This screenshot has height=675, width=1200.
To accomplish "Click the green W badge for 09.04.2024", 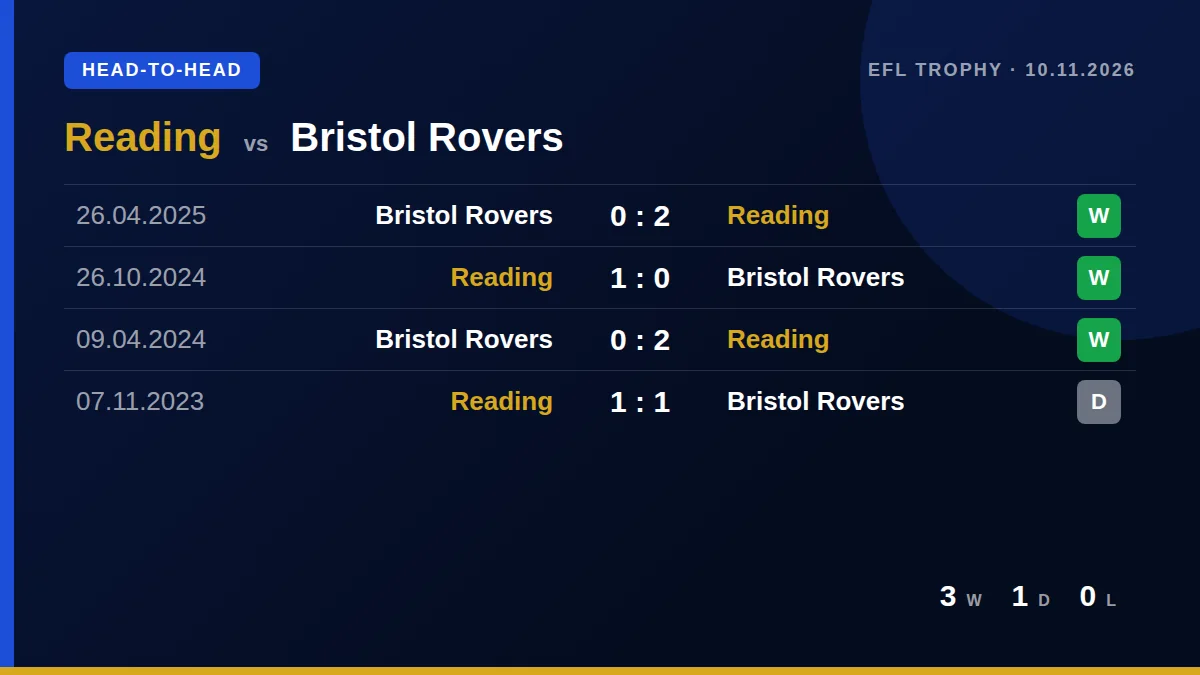I will click(x=1099, y=340).
